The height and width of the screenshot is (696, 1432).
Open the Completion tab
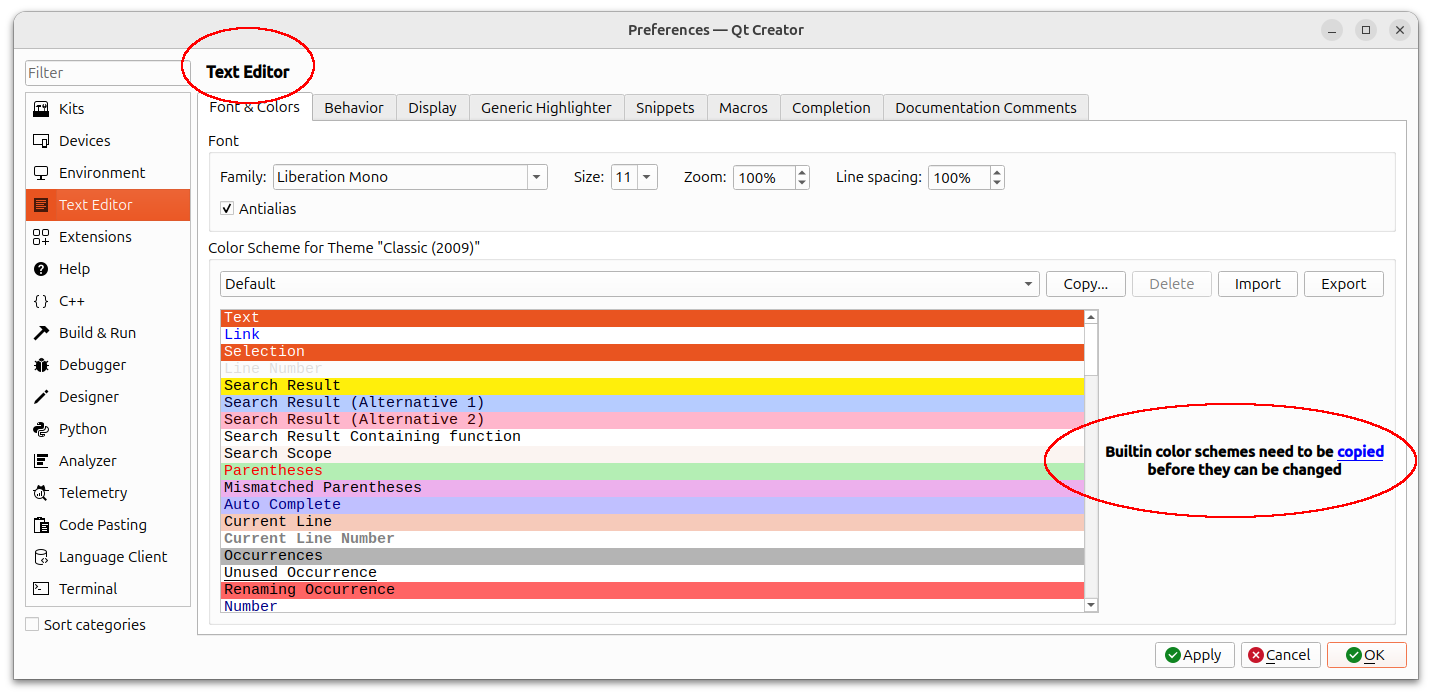click(x=831, y=108)
